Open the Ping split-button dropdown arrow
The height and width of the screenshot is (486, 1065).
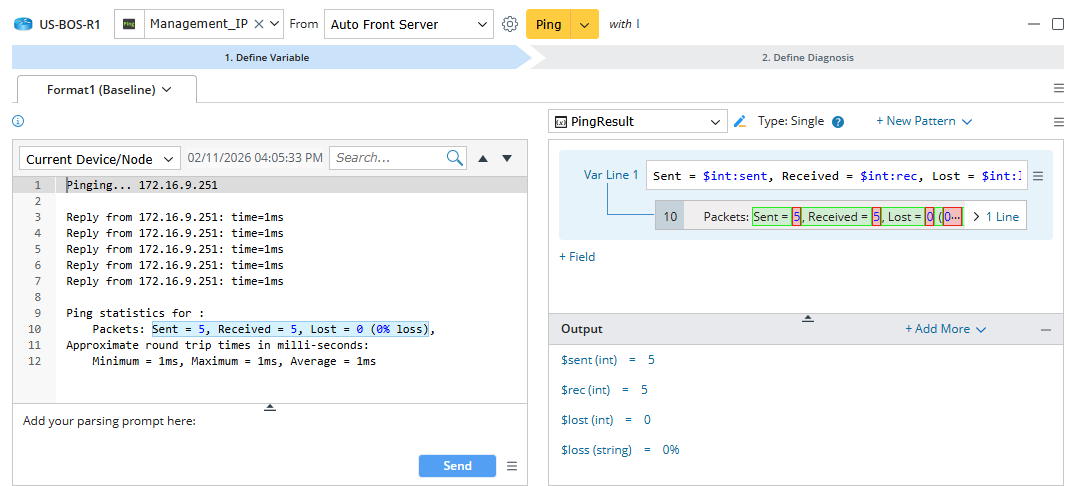click(585, 24)
